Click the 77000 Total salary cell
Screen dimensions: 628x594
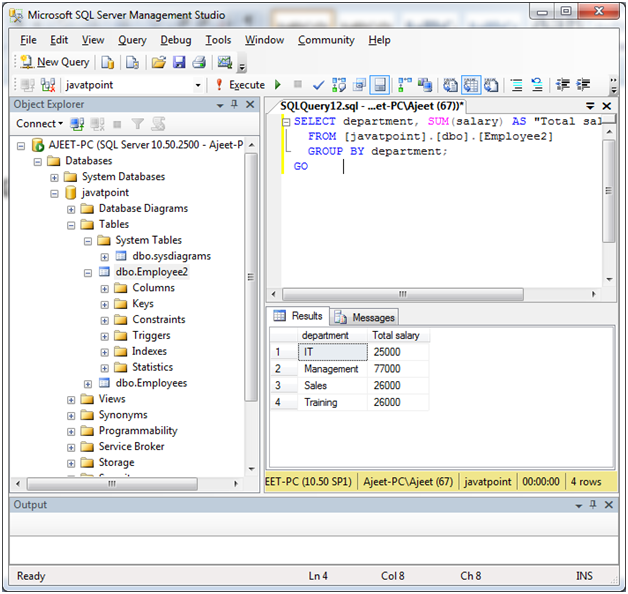398,369
